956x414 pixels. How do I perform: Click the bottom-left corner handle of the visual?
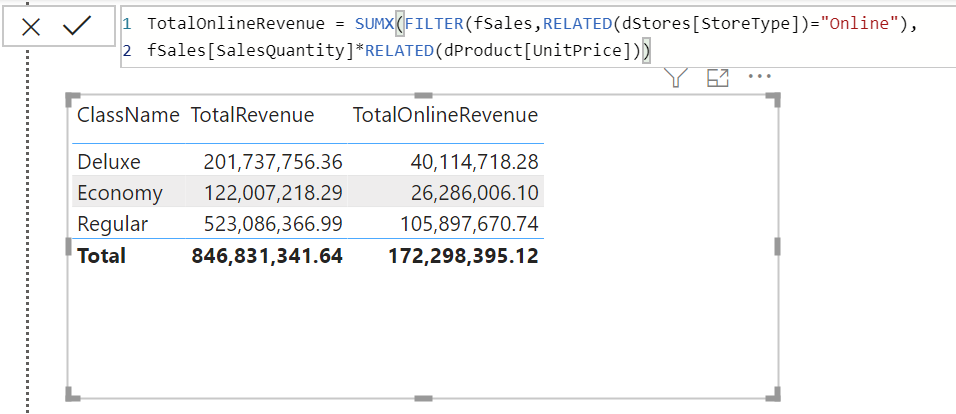pos(73,394)
